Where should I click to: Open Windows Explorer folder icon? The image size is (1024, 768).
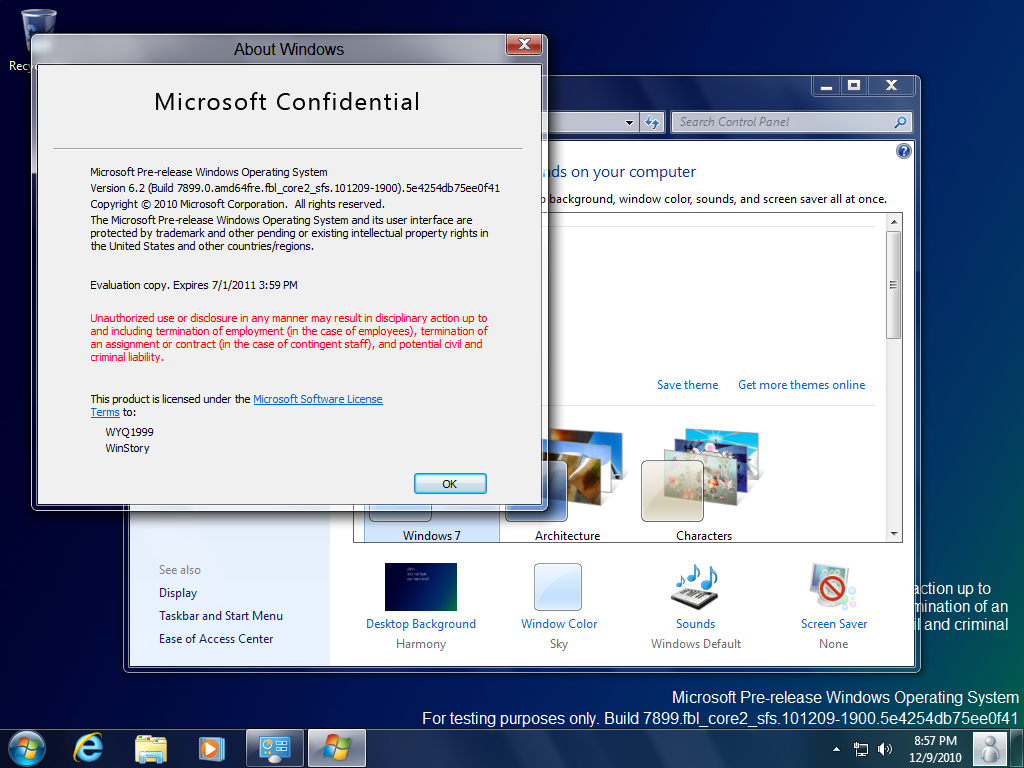[151, 748]
